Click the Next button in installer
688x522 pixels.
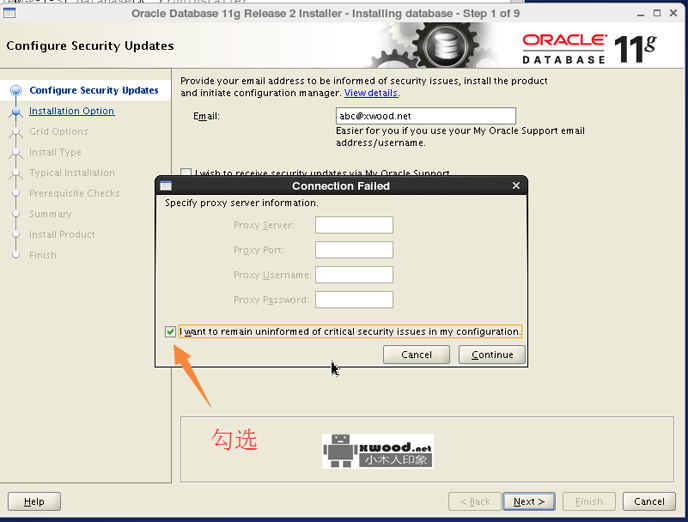[529, 501]
